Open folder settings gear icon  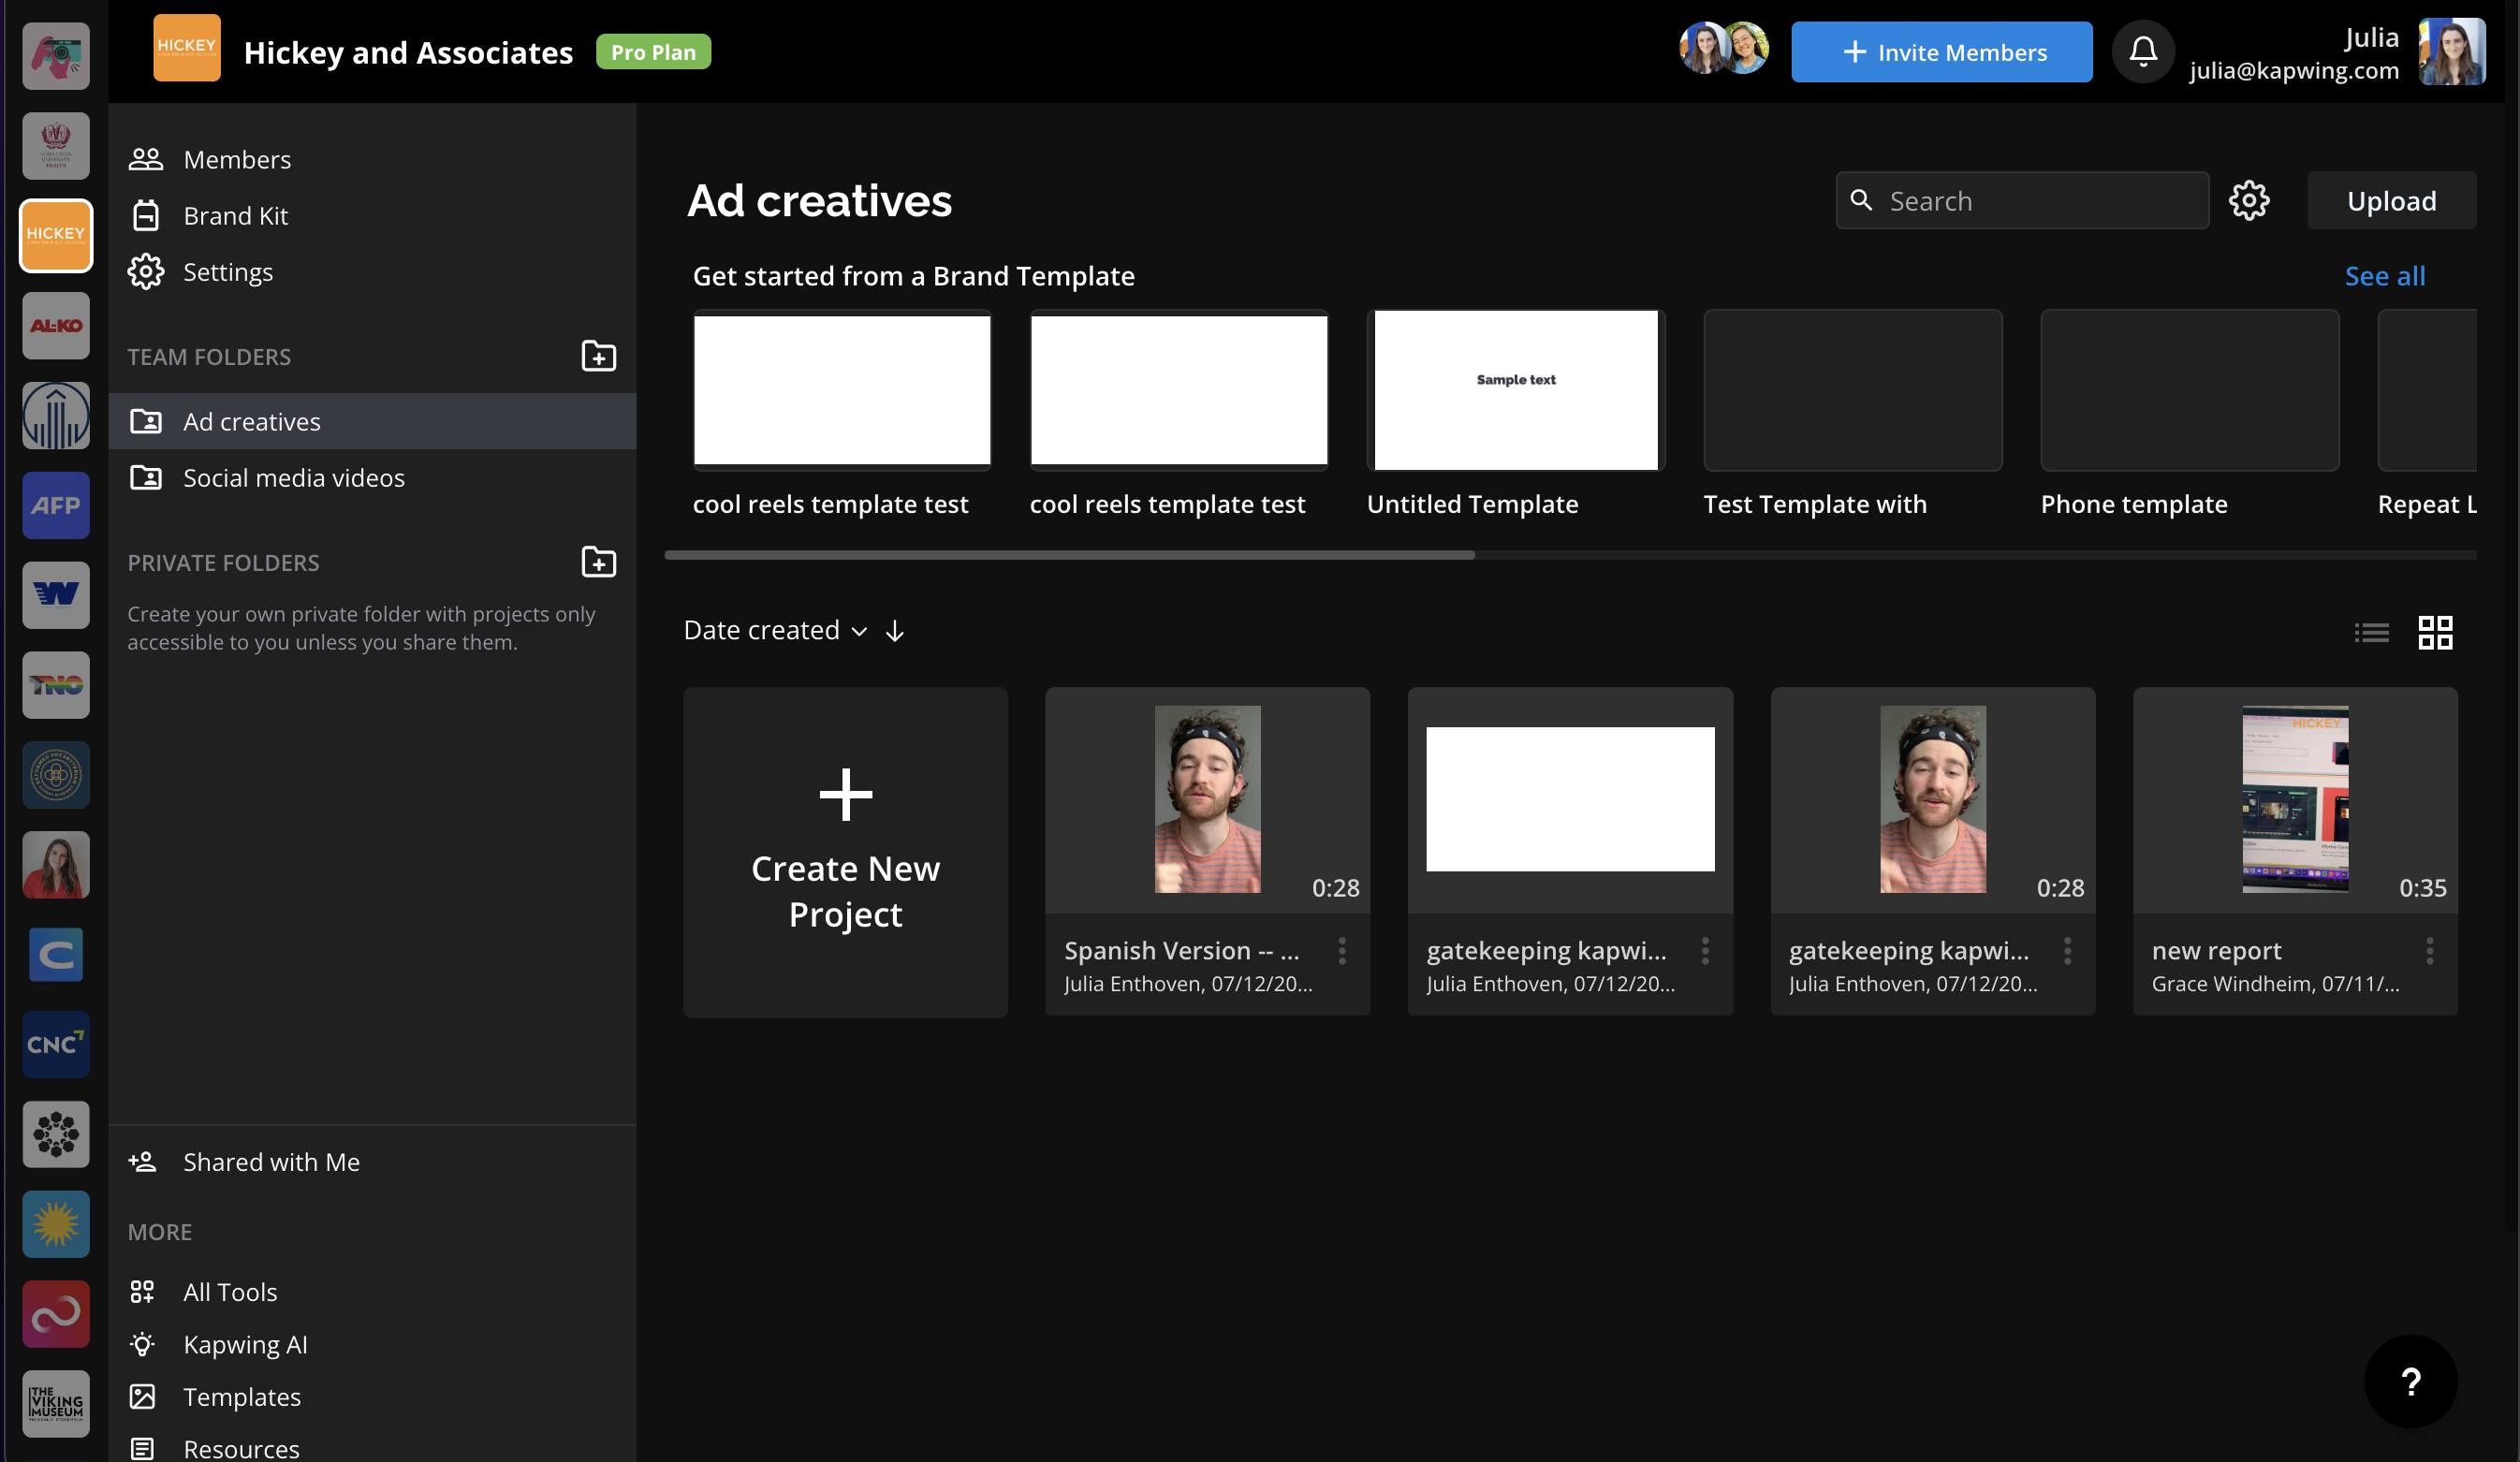tap(2248, 201)
